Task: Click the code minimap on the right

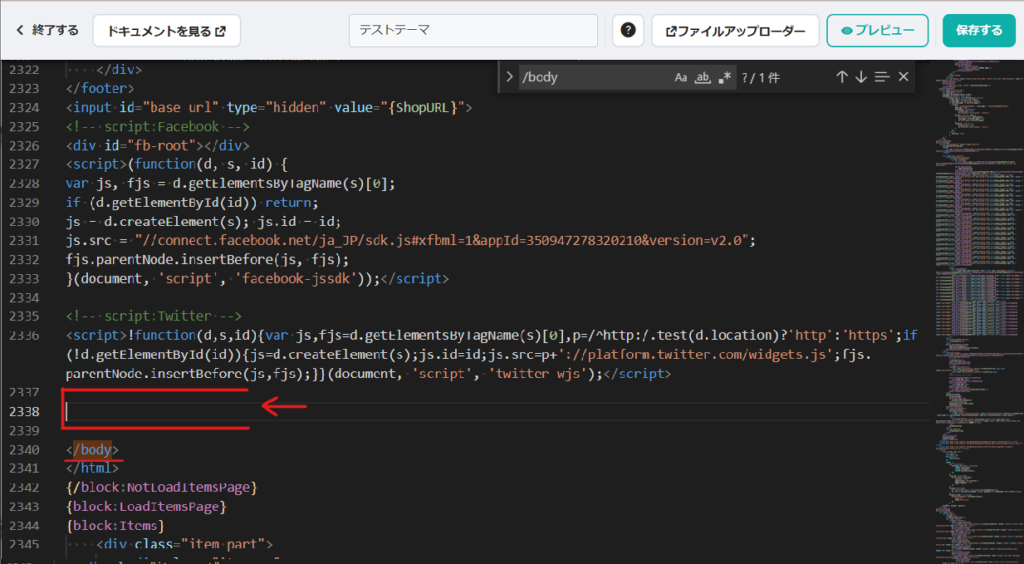Action: pyautogui.click(x=978, y=311)
